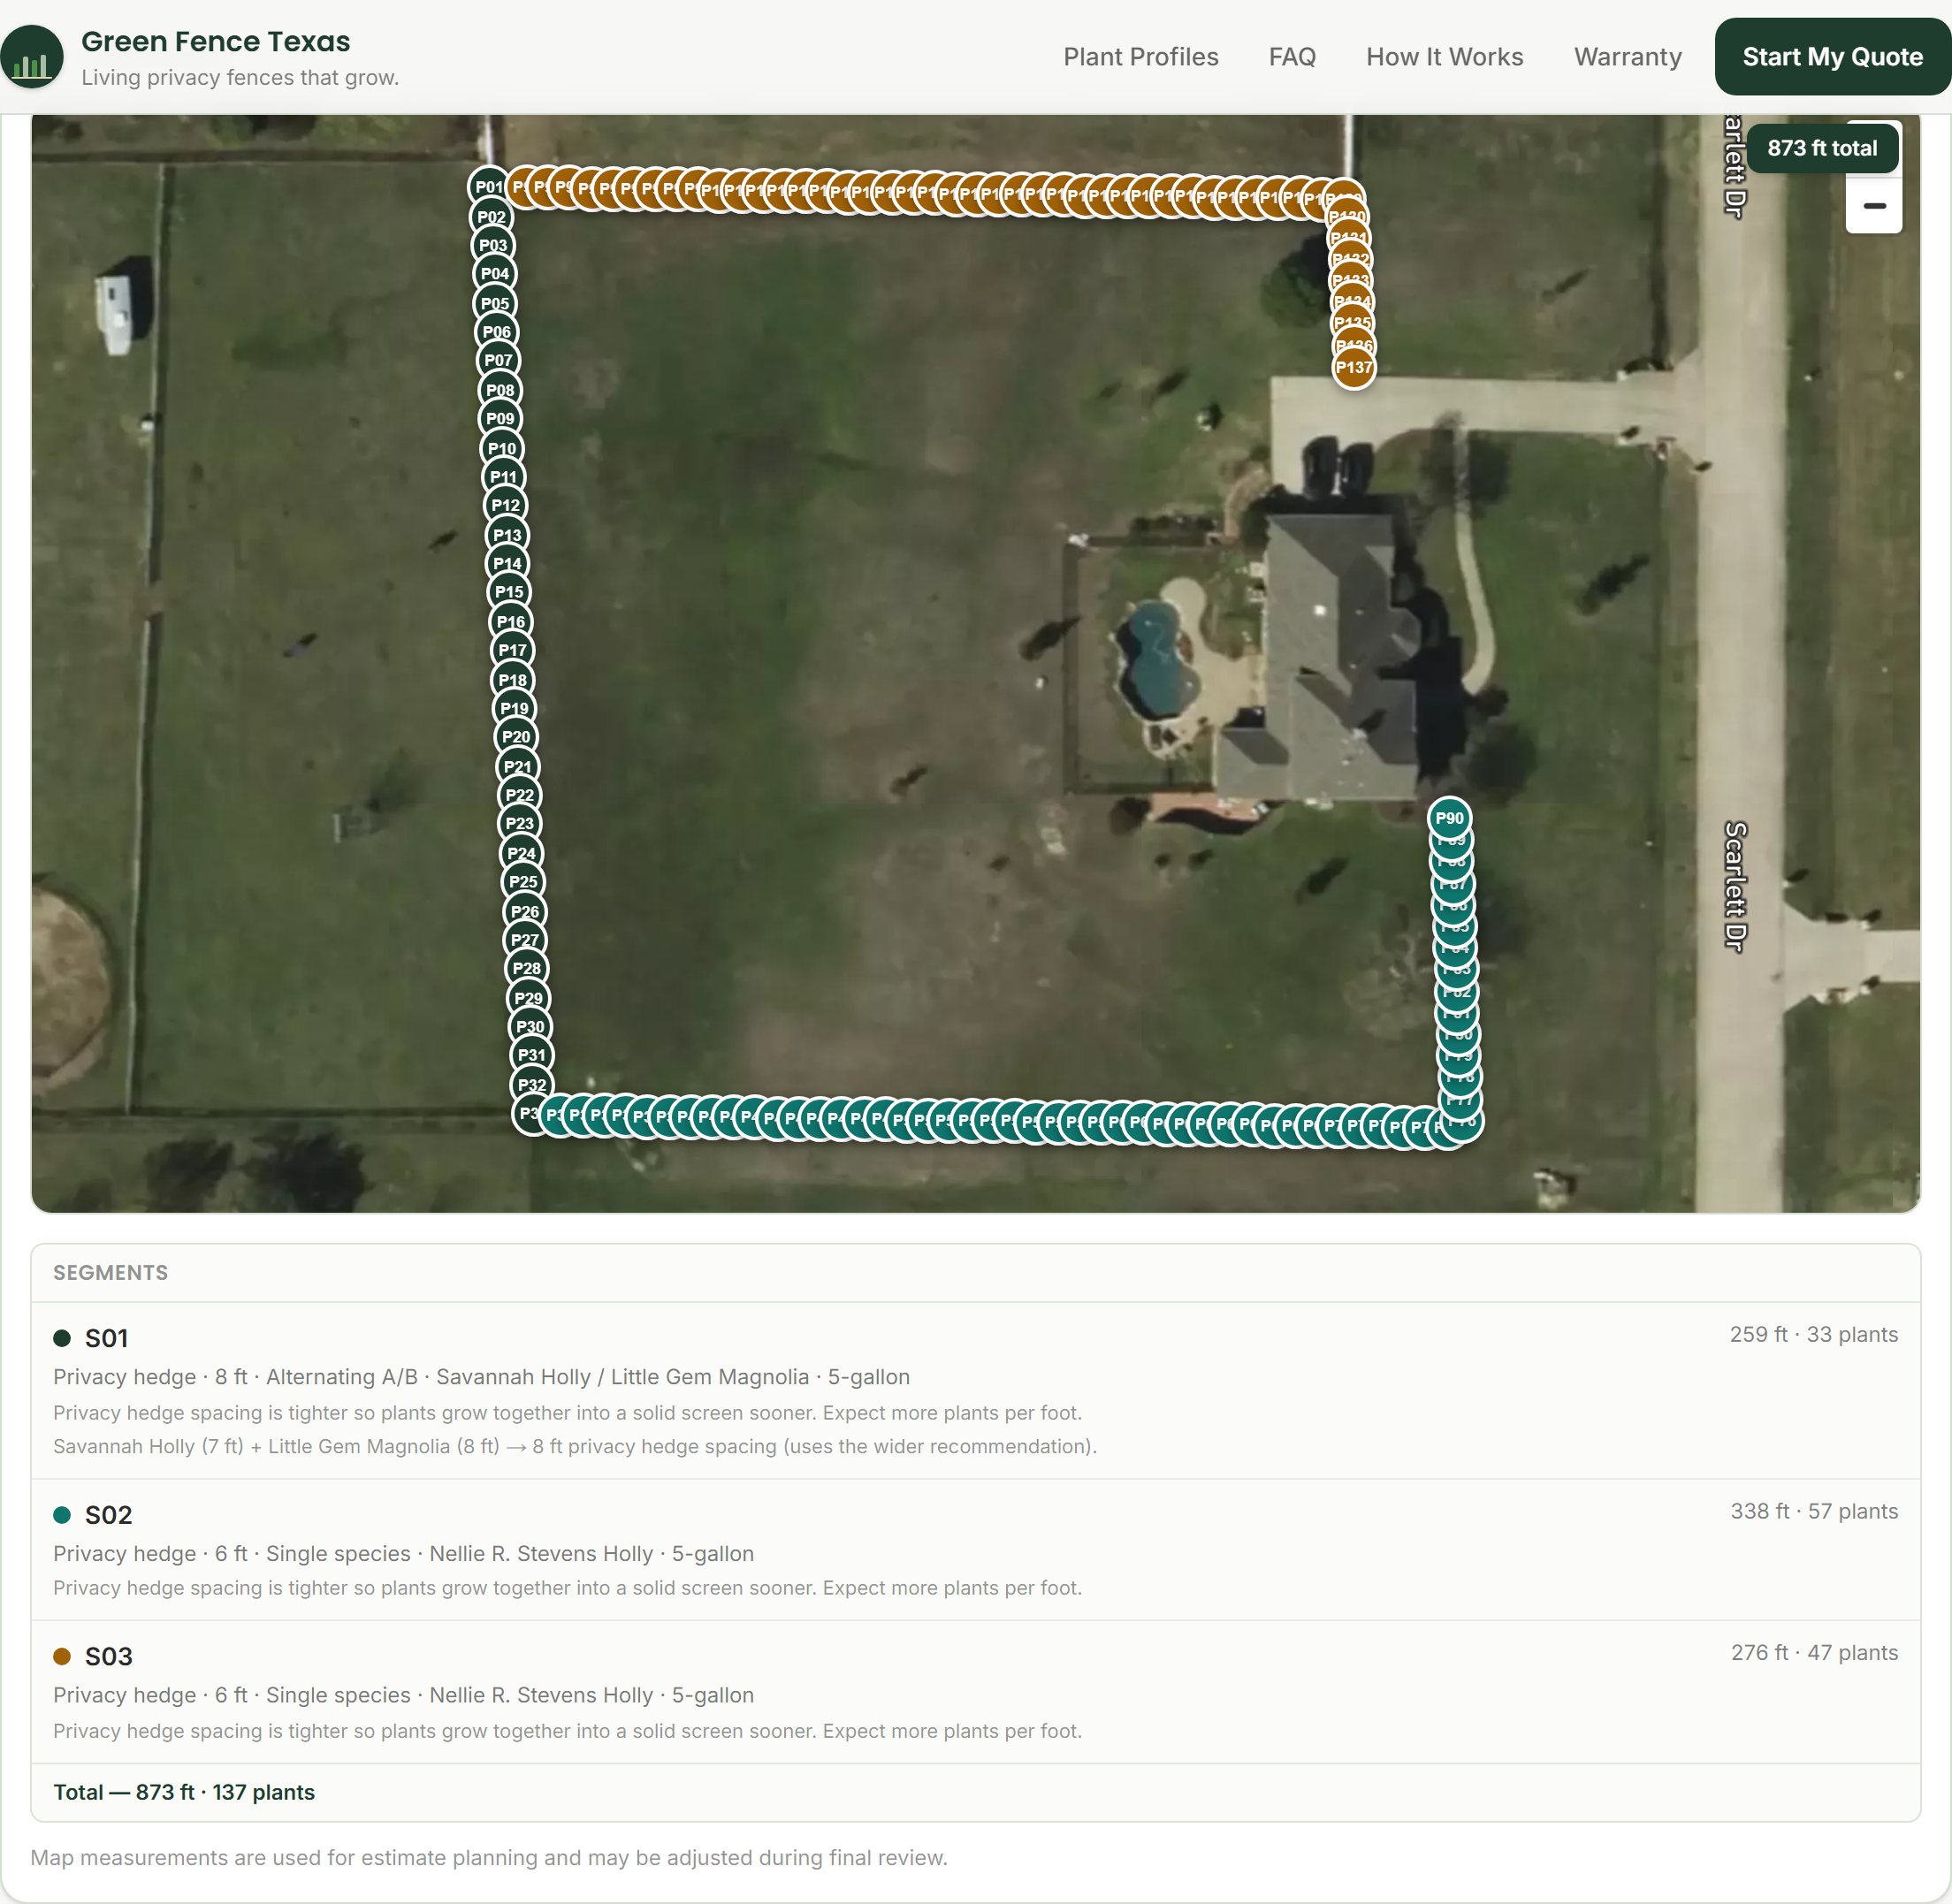The width and height of the screenshot is (1952, 1904).
Task: Click the Savannah Holly 8 ft spacing note
Action: coord(575,1446)
